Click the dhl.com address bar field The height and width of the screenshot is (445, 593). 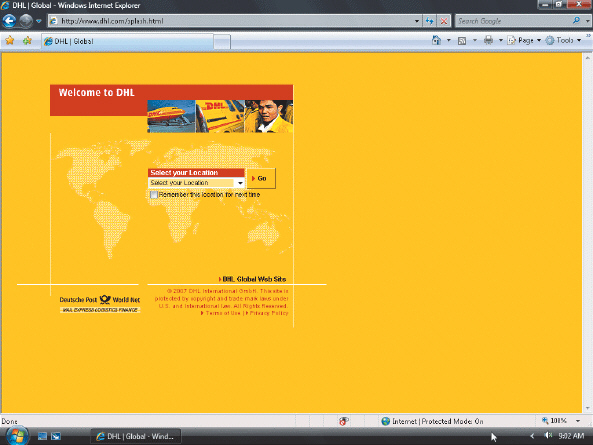[231, 21]
